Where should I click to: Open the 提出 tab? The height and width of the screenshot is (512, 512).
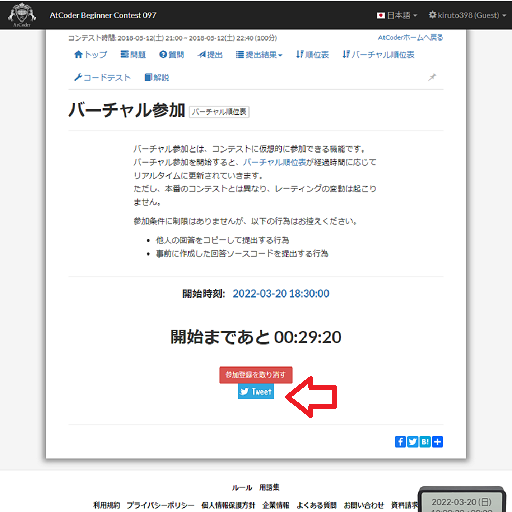pyautogui.click(x=210, y=54)
